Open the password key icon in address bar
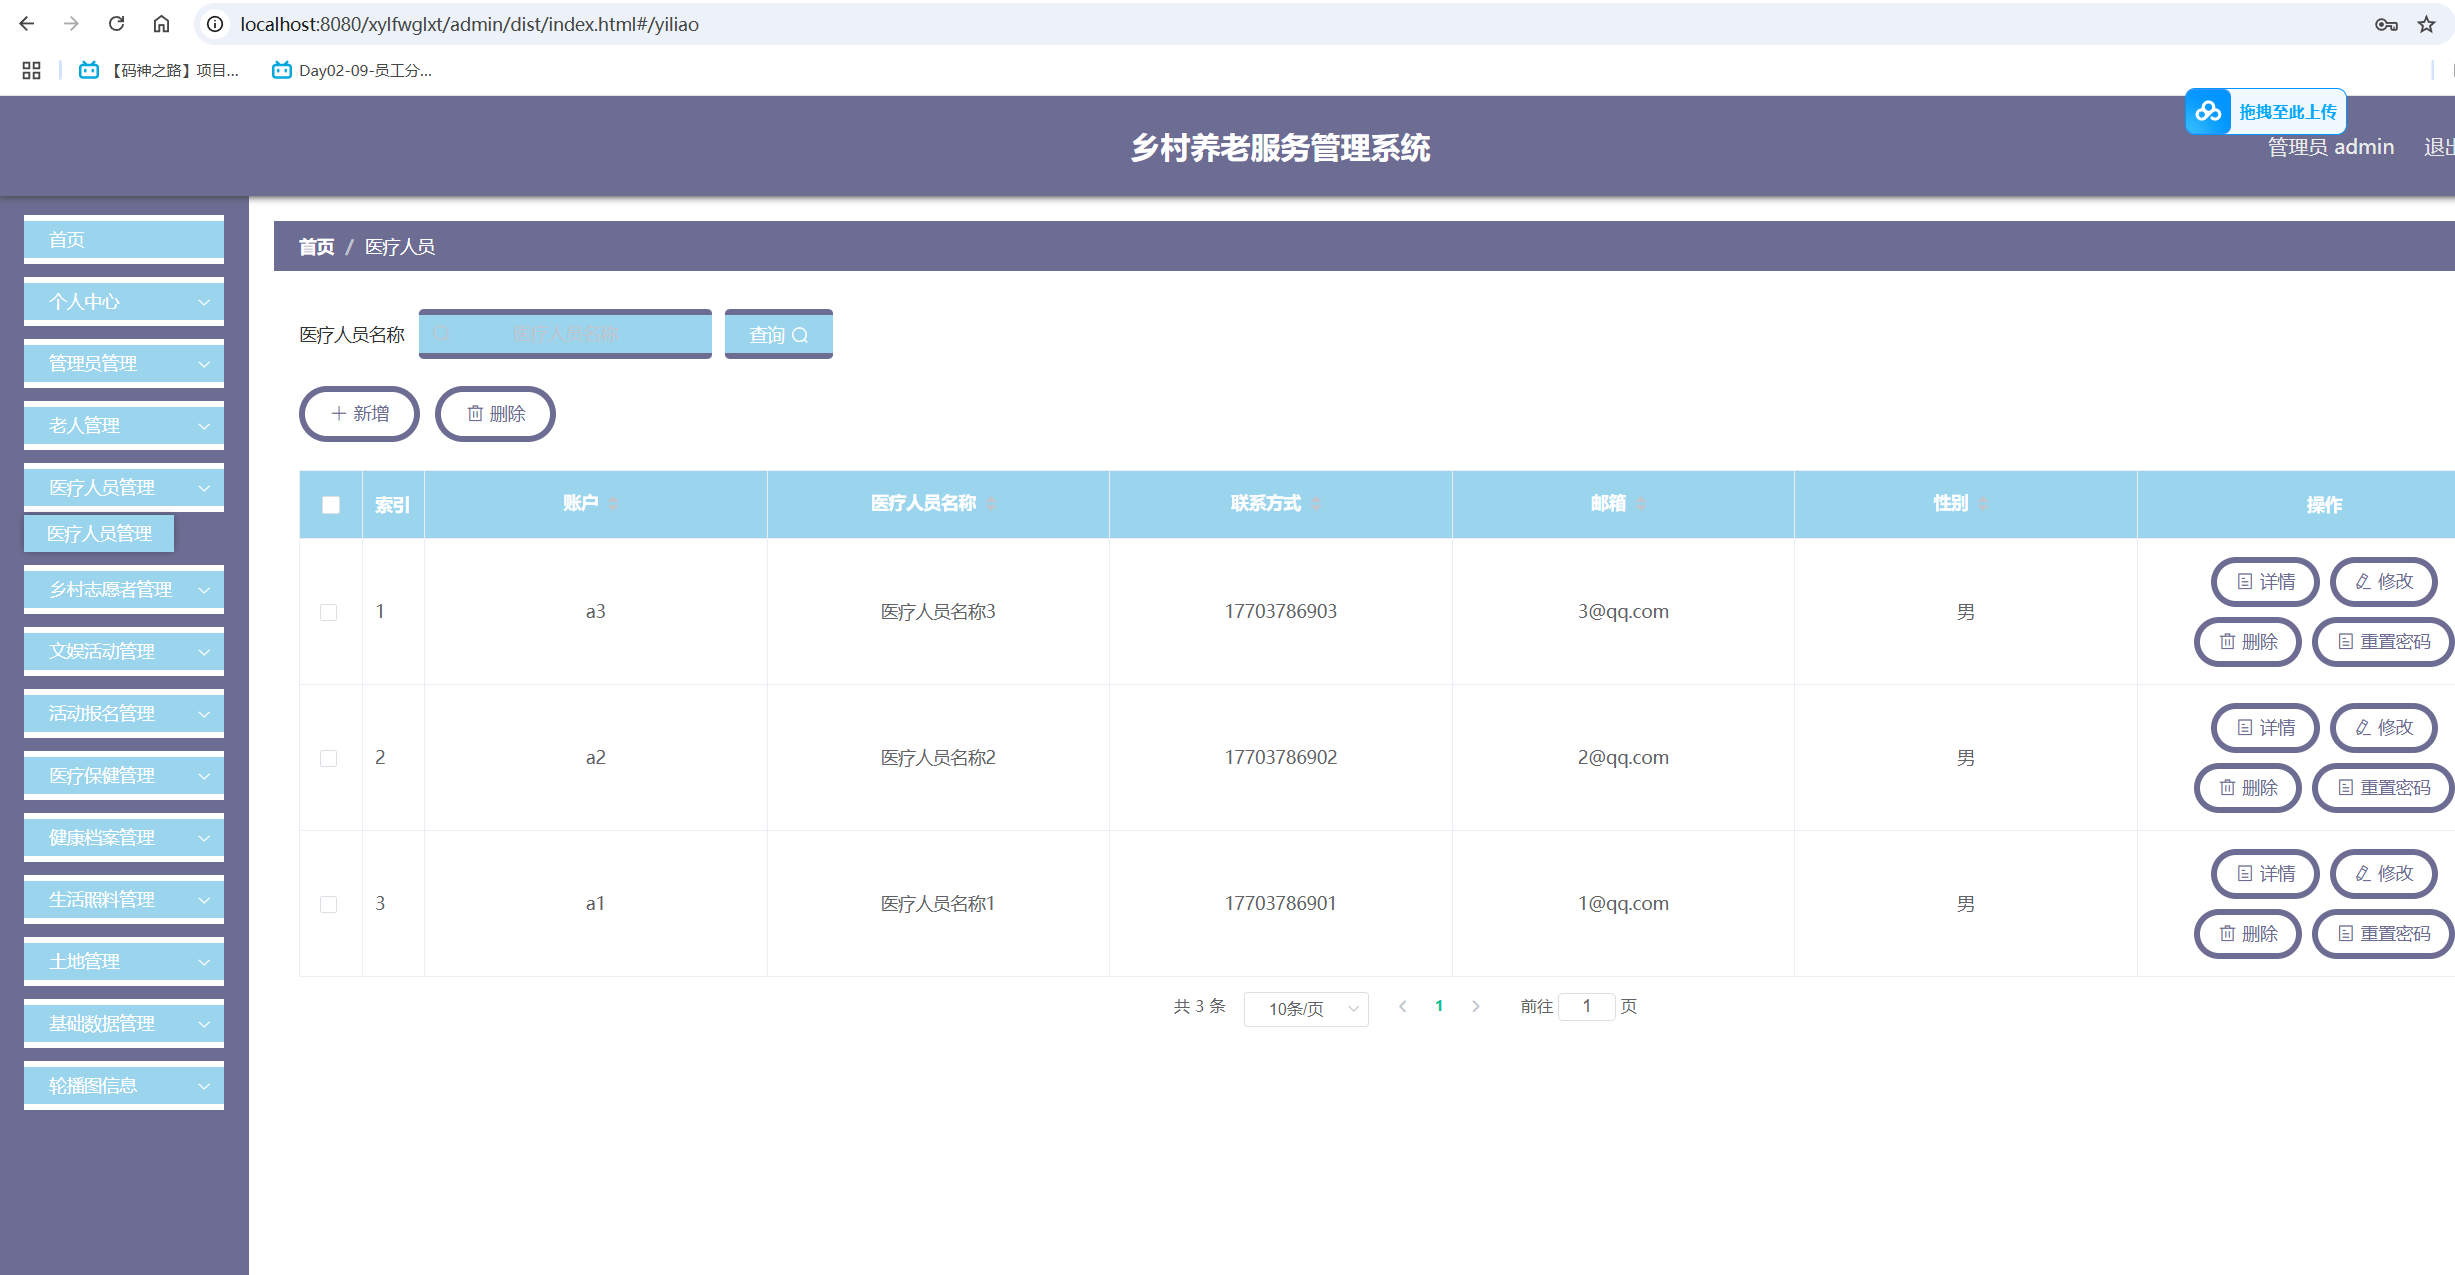 click(x=2386, y=24)
